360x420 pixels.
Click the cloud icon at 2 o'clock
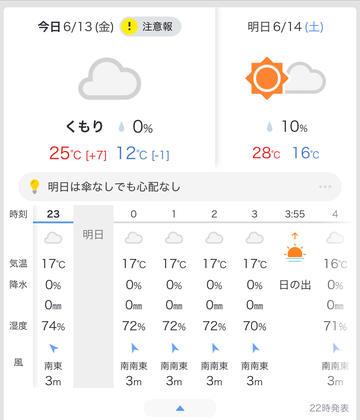coord(214,238)
